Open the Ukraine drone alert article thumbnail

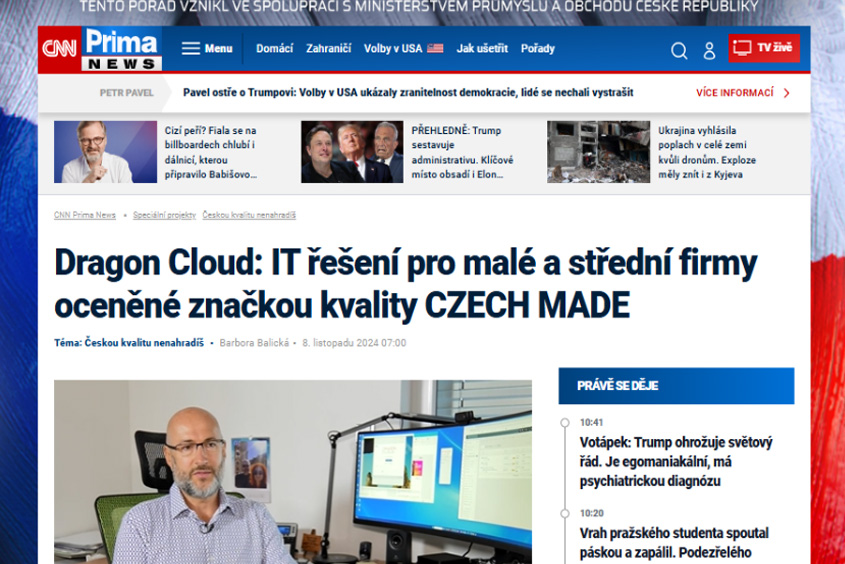pyautogui.click(x=598, y=152)
